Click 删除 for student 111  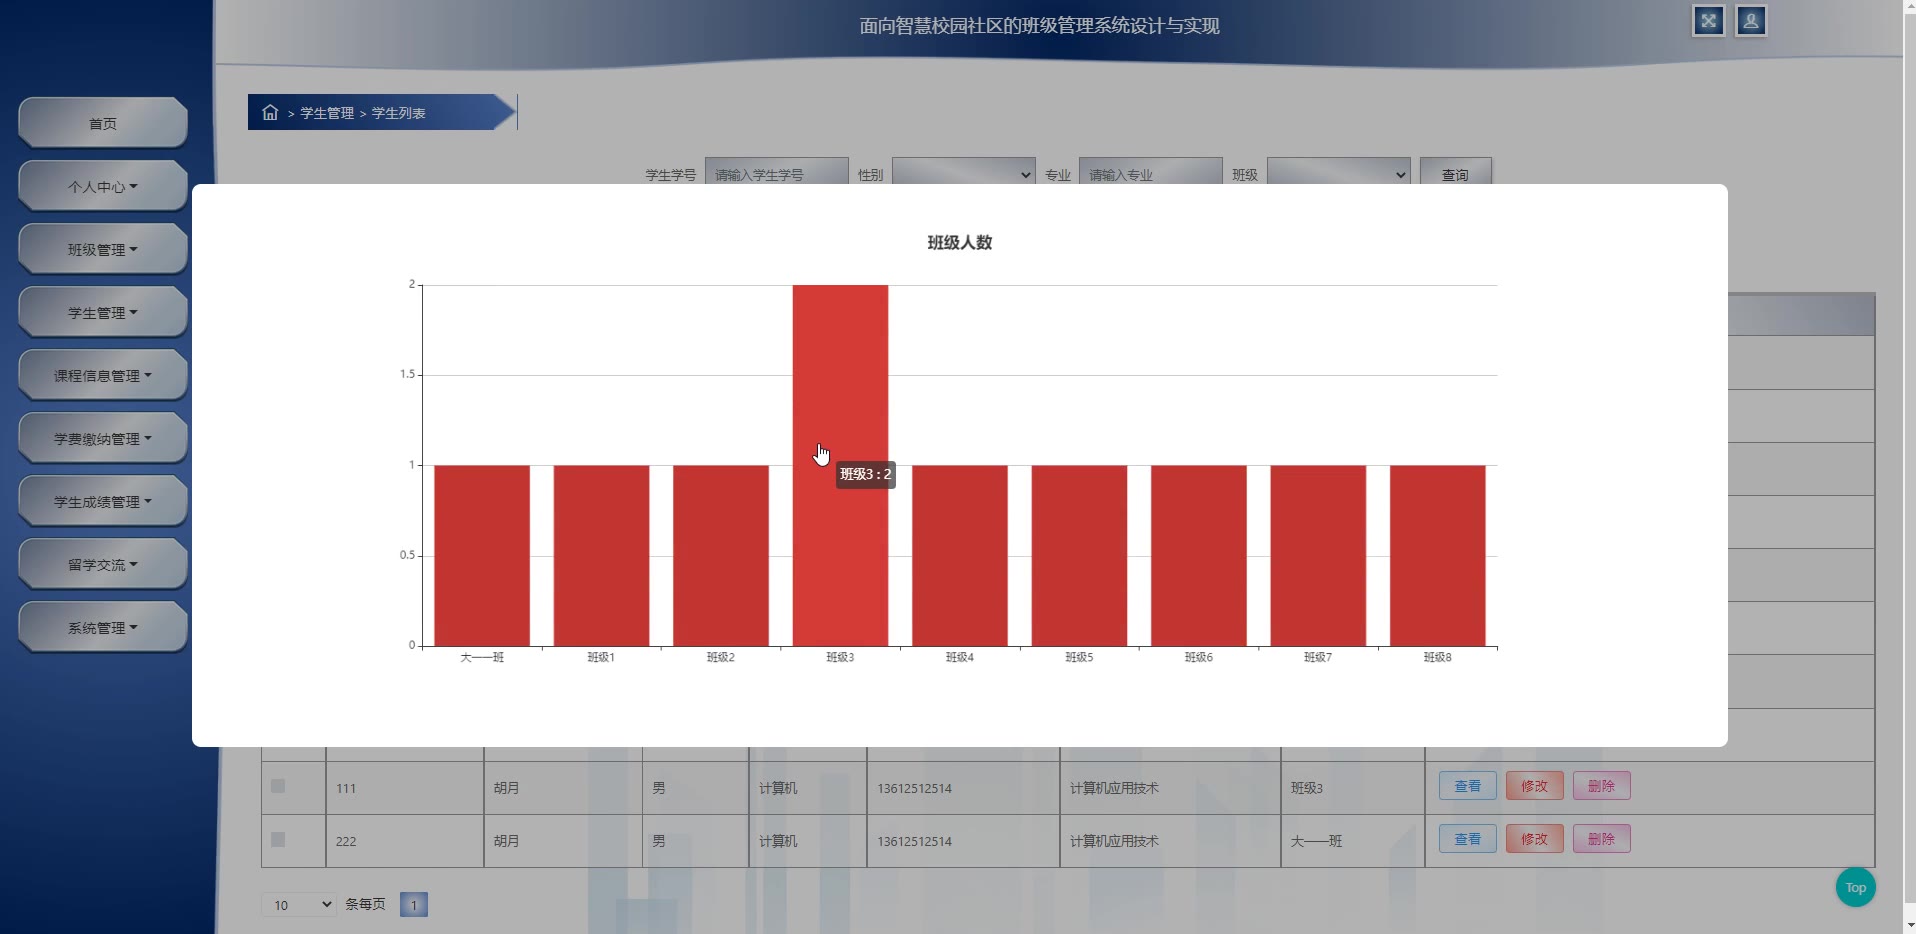[x=1602, y=786]
